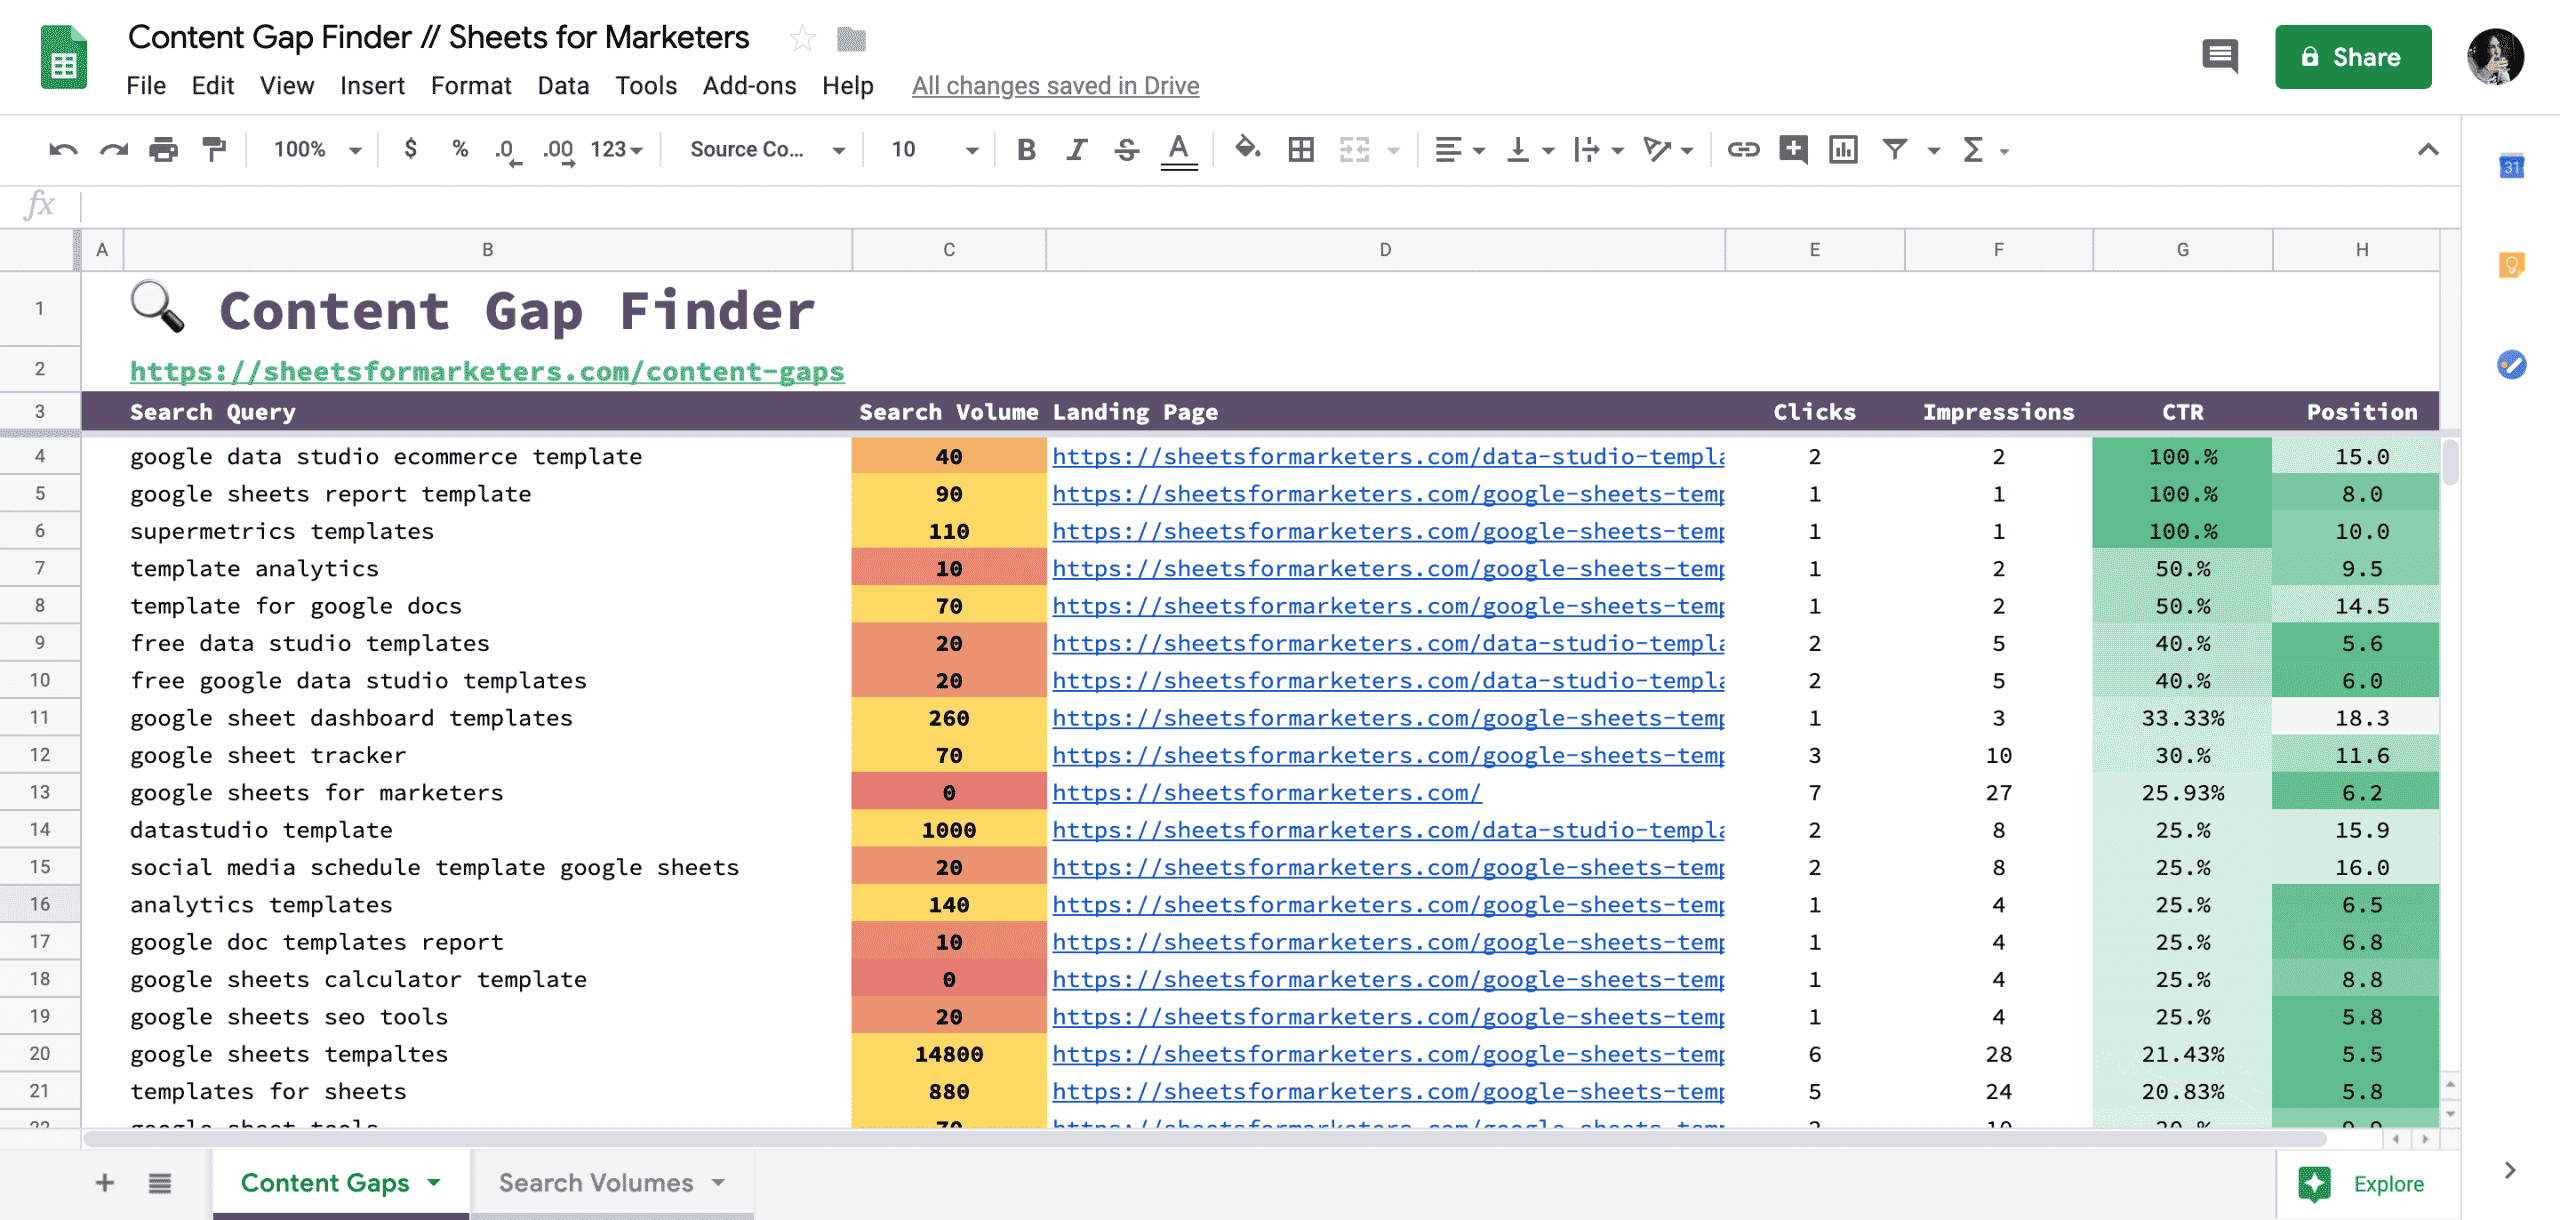This screenshot has height=1220, width=2560.
Task: Format as currency with dollar icon
Action: (x=410, y=149)
